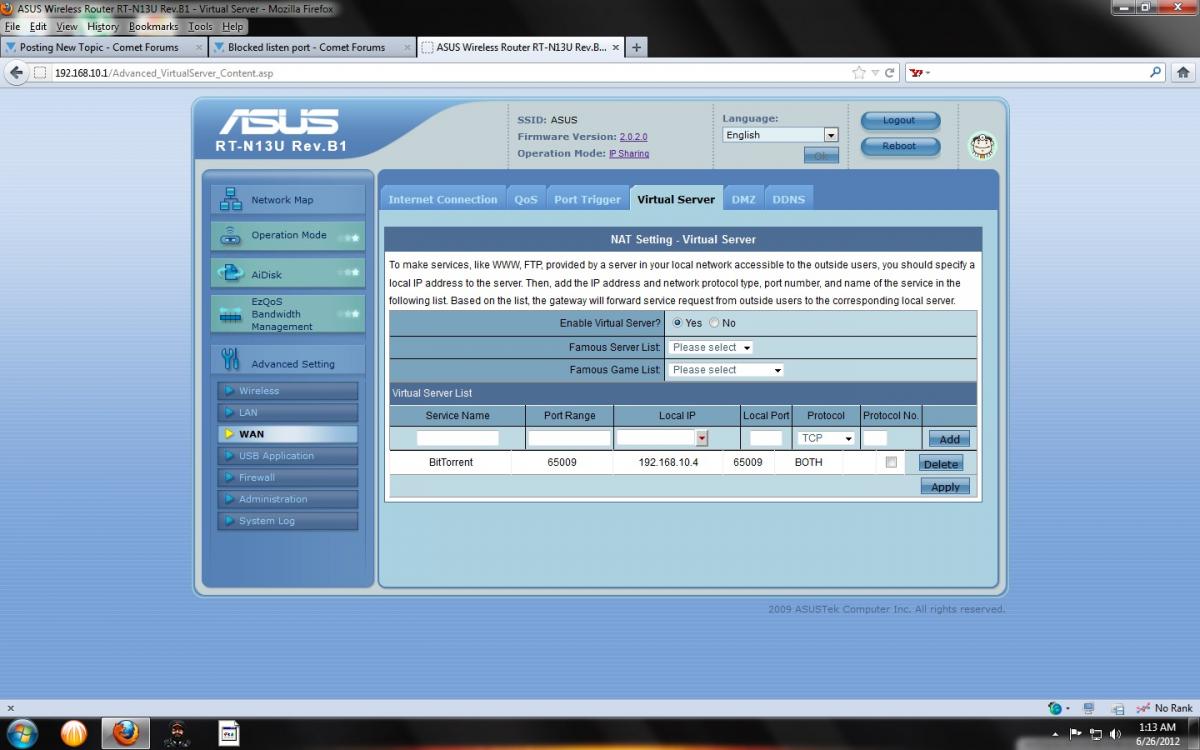Open the History menu
Image resolution: width=1200 pixels, height=750 pixels.
pyautogui.click(x=102, y=27)
